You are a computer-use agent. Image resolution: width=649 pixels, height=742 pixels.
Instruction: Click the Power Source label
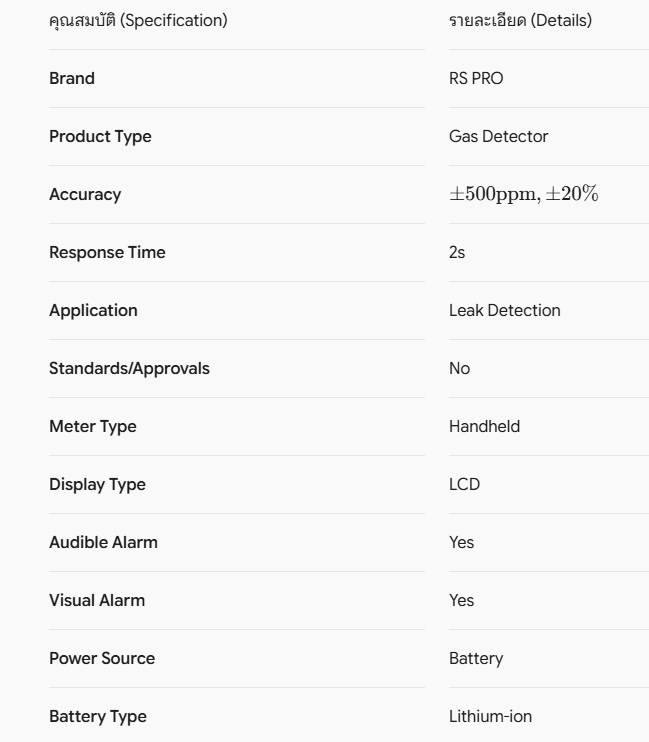[102, 659]
